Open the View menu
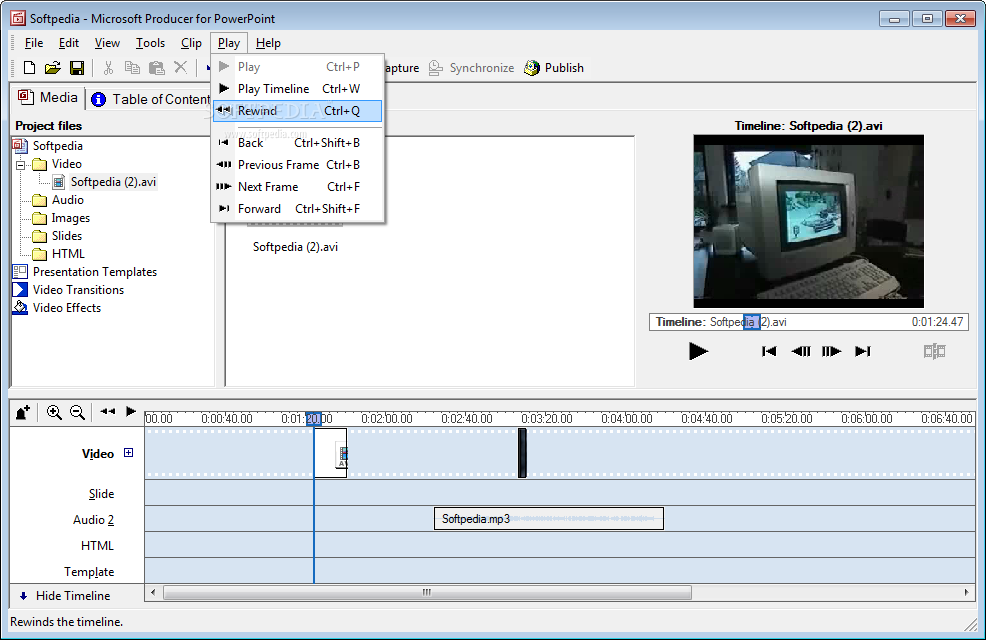This screenshot has height=640, width=986. click(107, 43)
